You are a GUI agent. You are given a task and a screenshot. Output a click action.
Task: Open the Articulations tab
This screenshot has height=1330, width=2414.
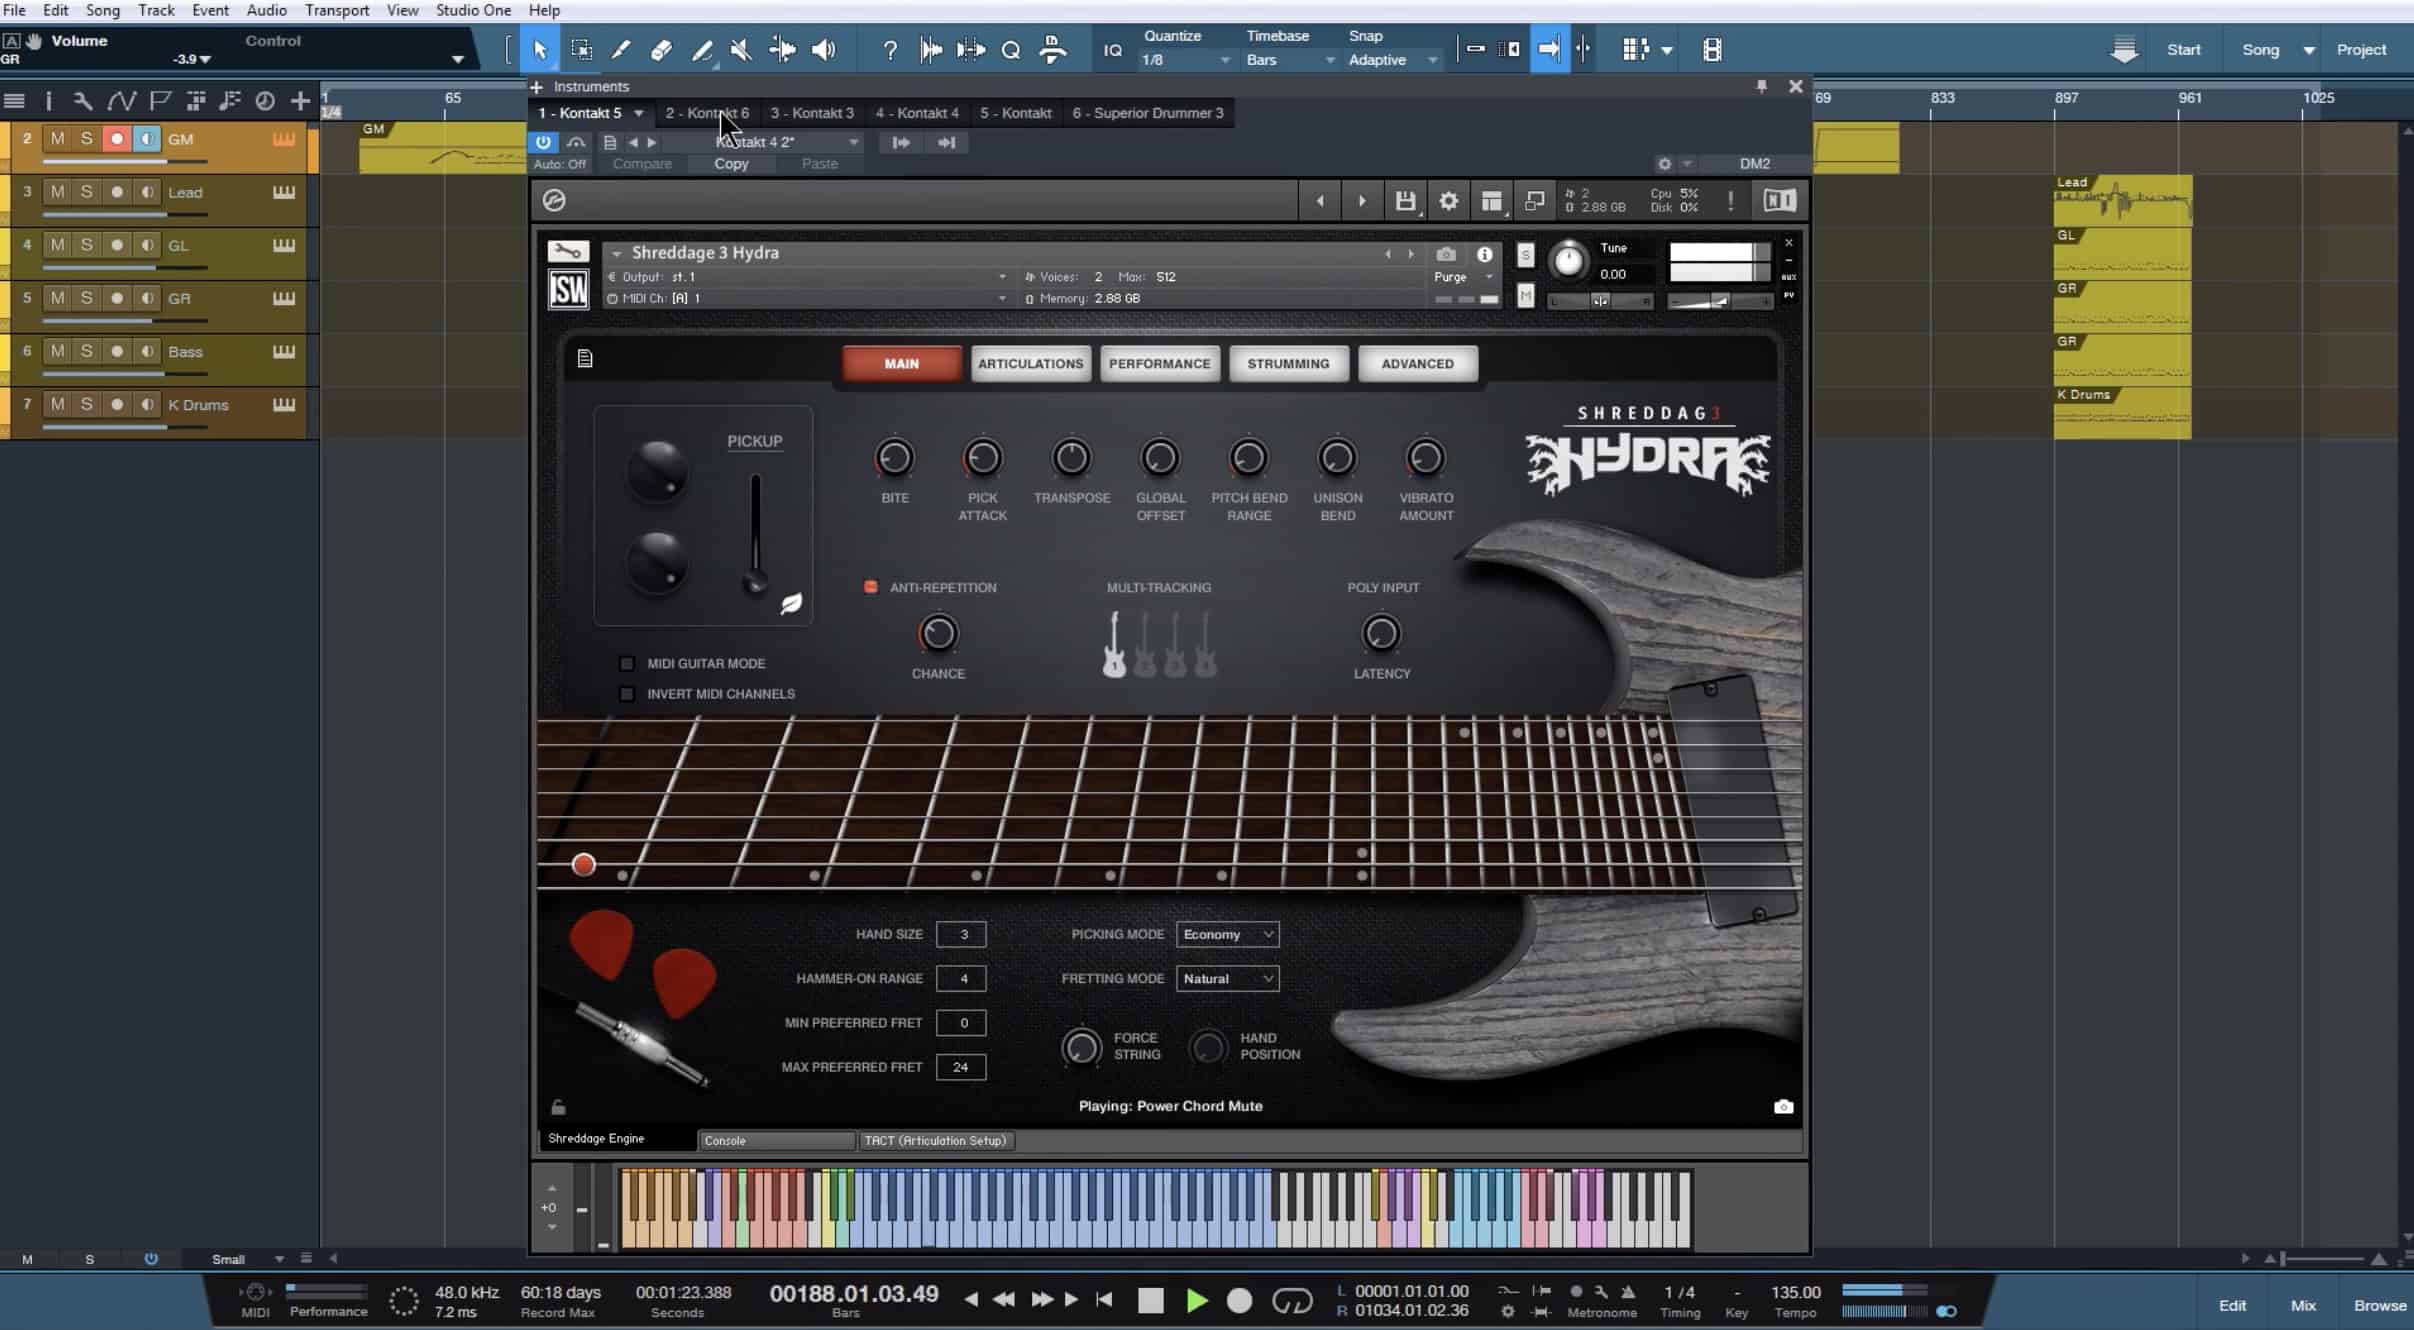pyautogui.click(x=1030, y=363)
